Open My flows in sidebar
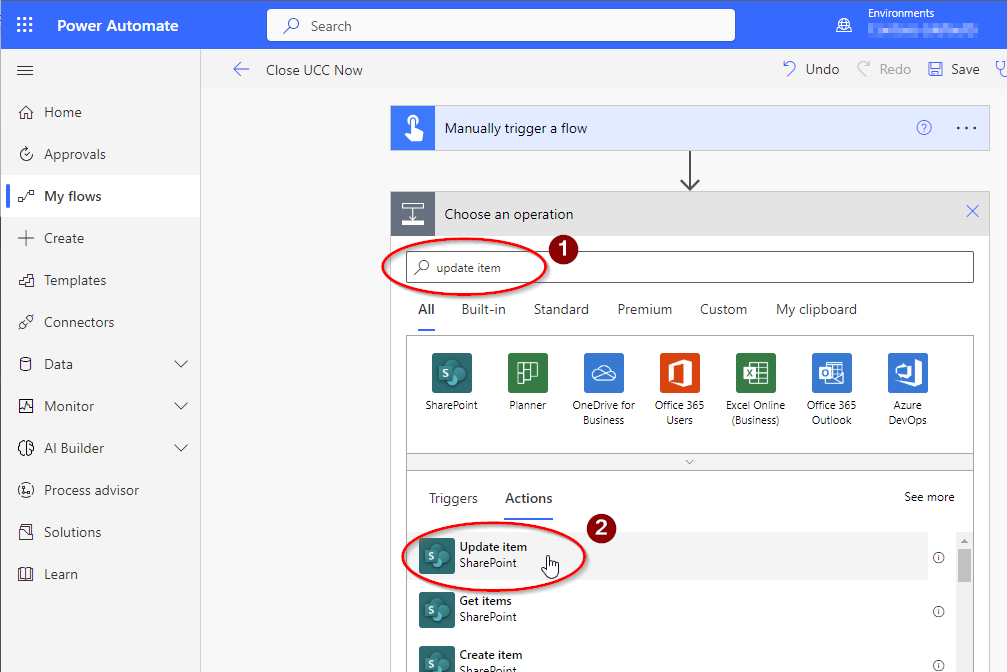 tap(101, 196)
